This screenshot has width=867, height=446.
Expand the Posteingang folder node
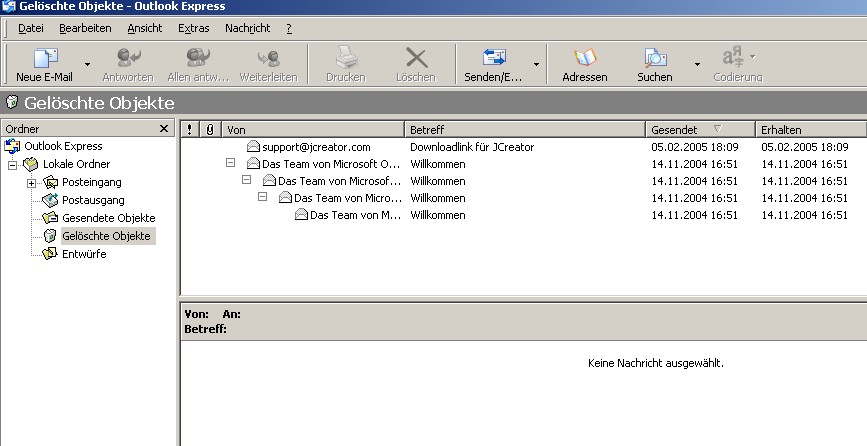point(32,183)
